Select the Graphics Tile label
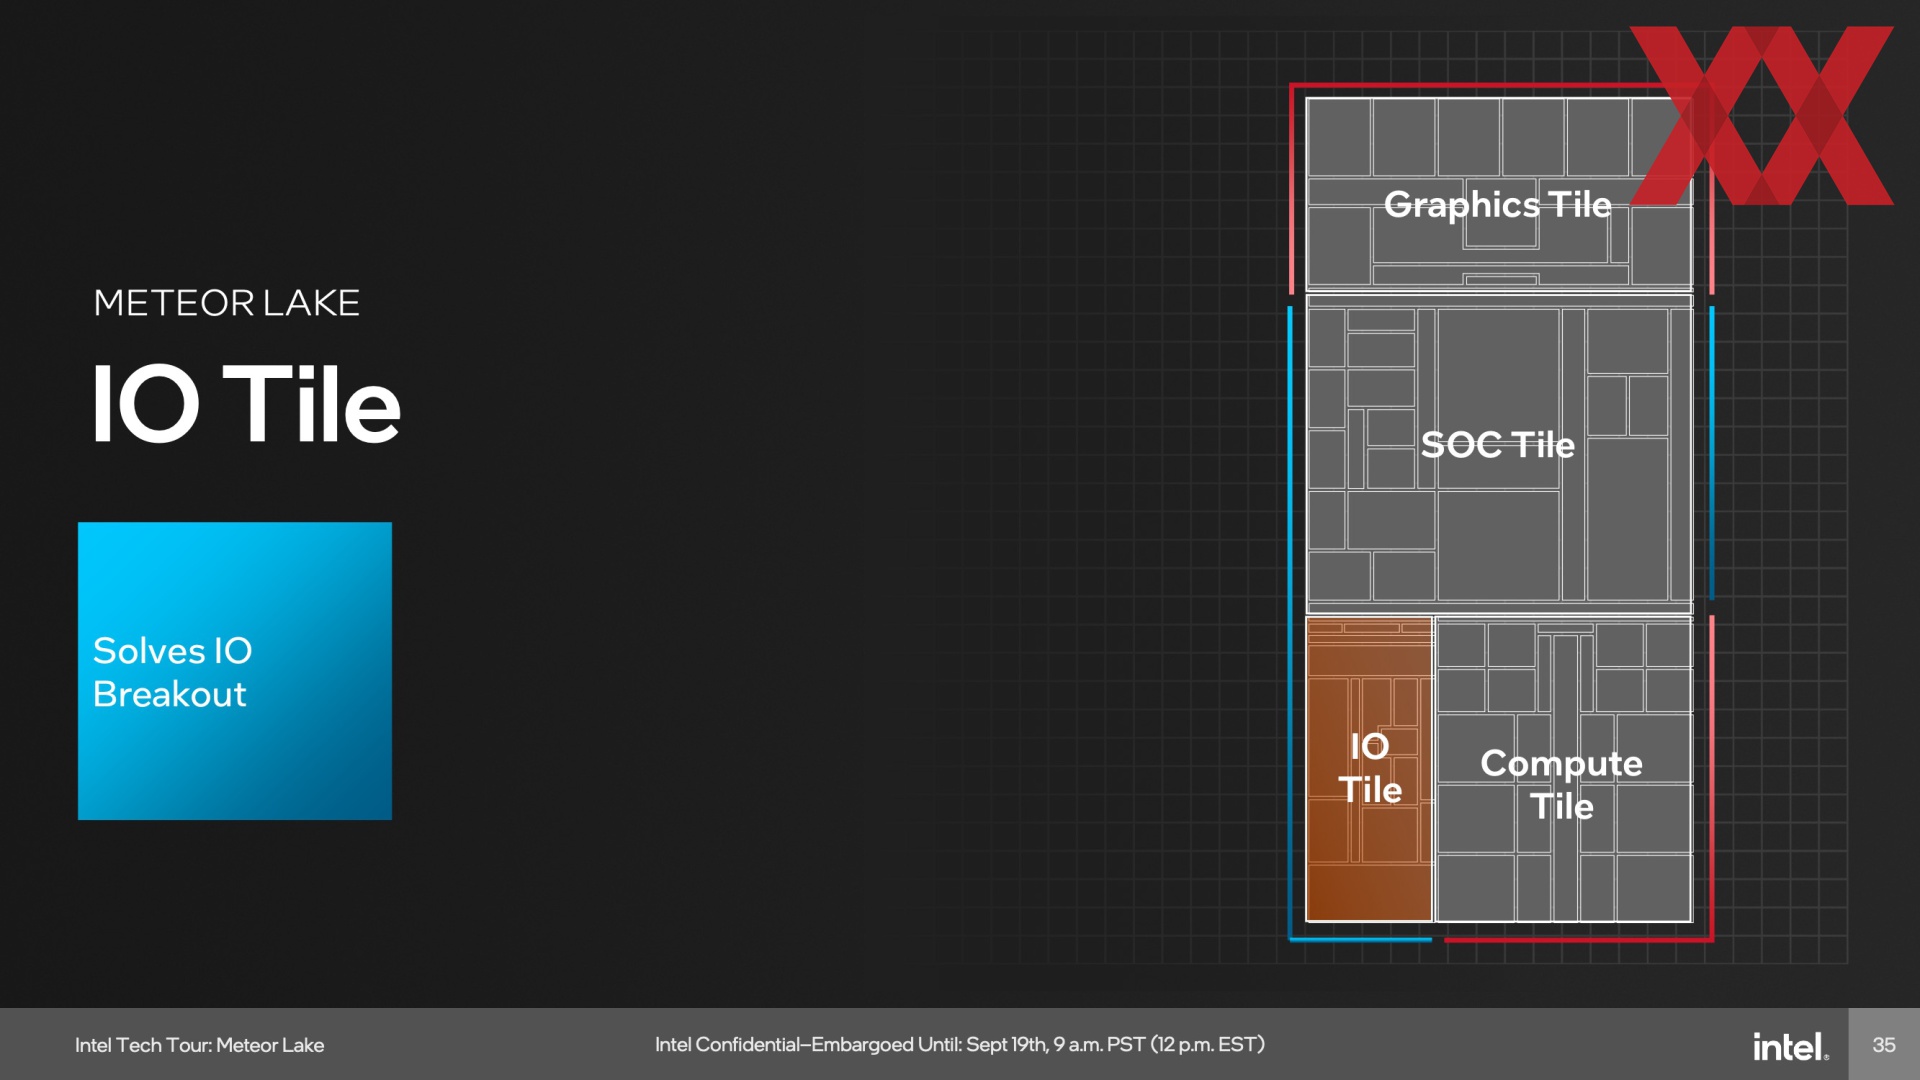This screenshot has height=1080, width=1920. (1497, 205)
